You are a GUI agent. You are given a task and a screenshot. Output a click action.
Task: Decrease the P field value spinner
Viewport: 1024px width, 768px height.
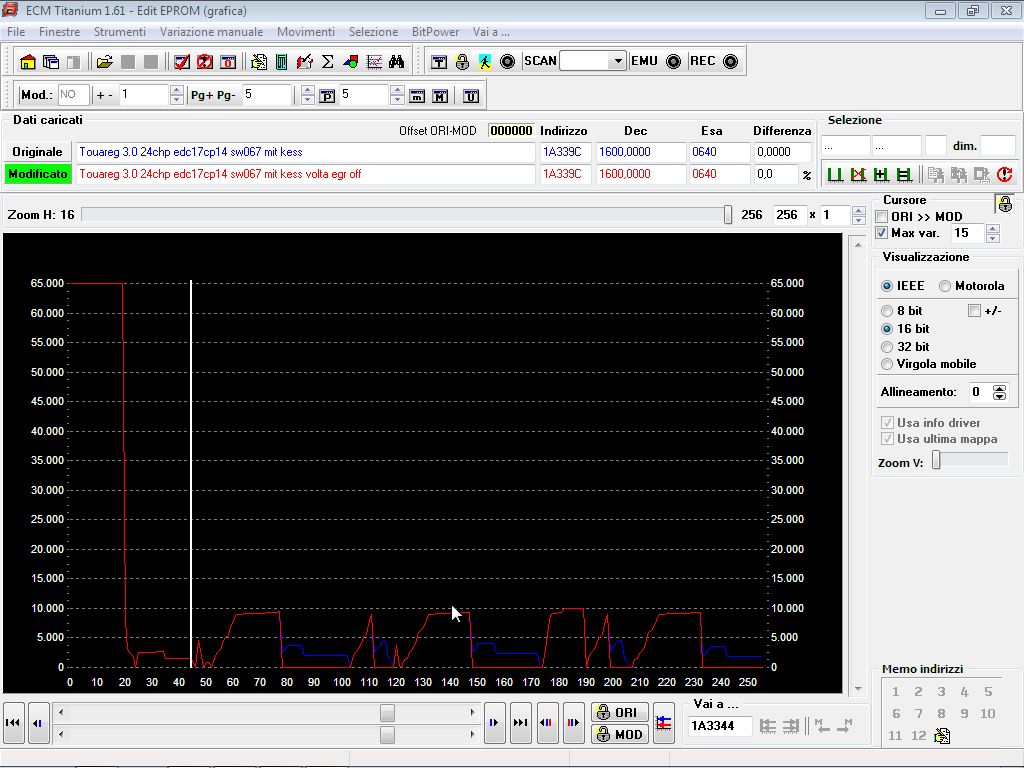click(x=397, y=100)
